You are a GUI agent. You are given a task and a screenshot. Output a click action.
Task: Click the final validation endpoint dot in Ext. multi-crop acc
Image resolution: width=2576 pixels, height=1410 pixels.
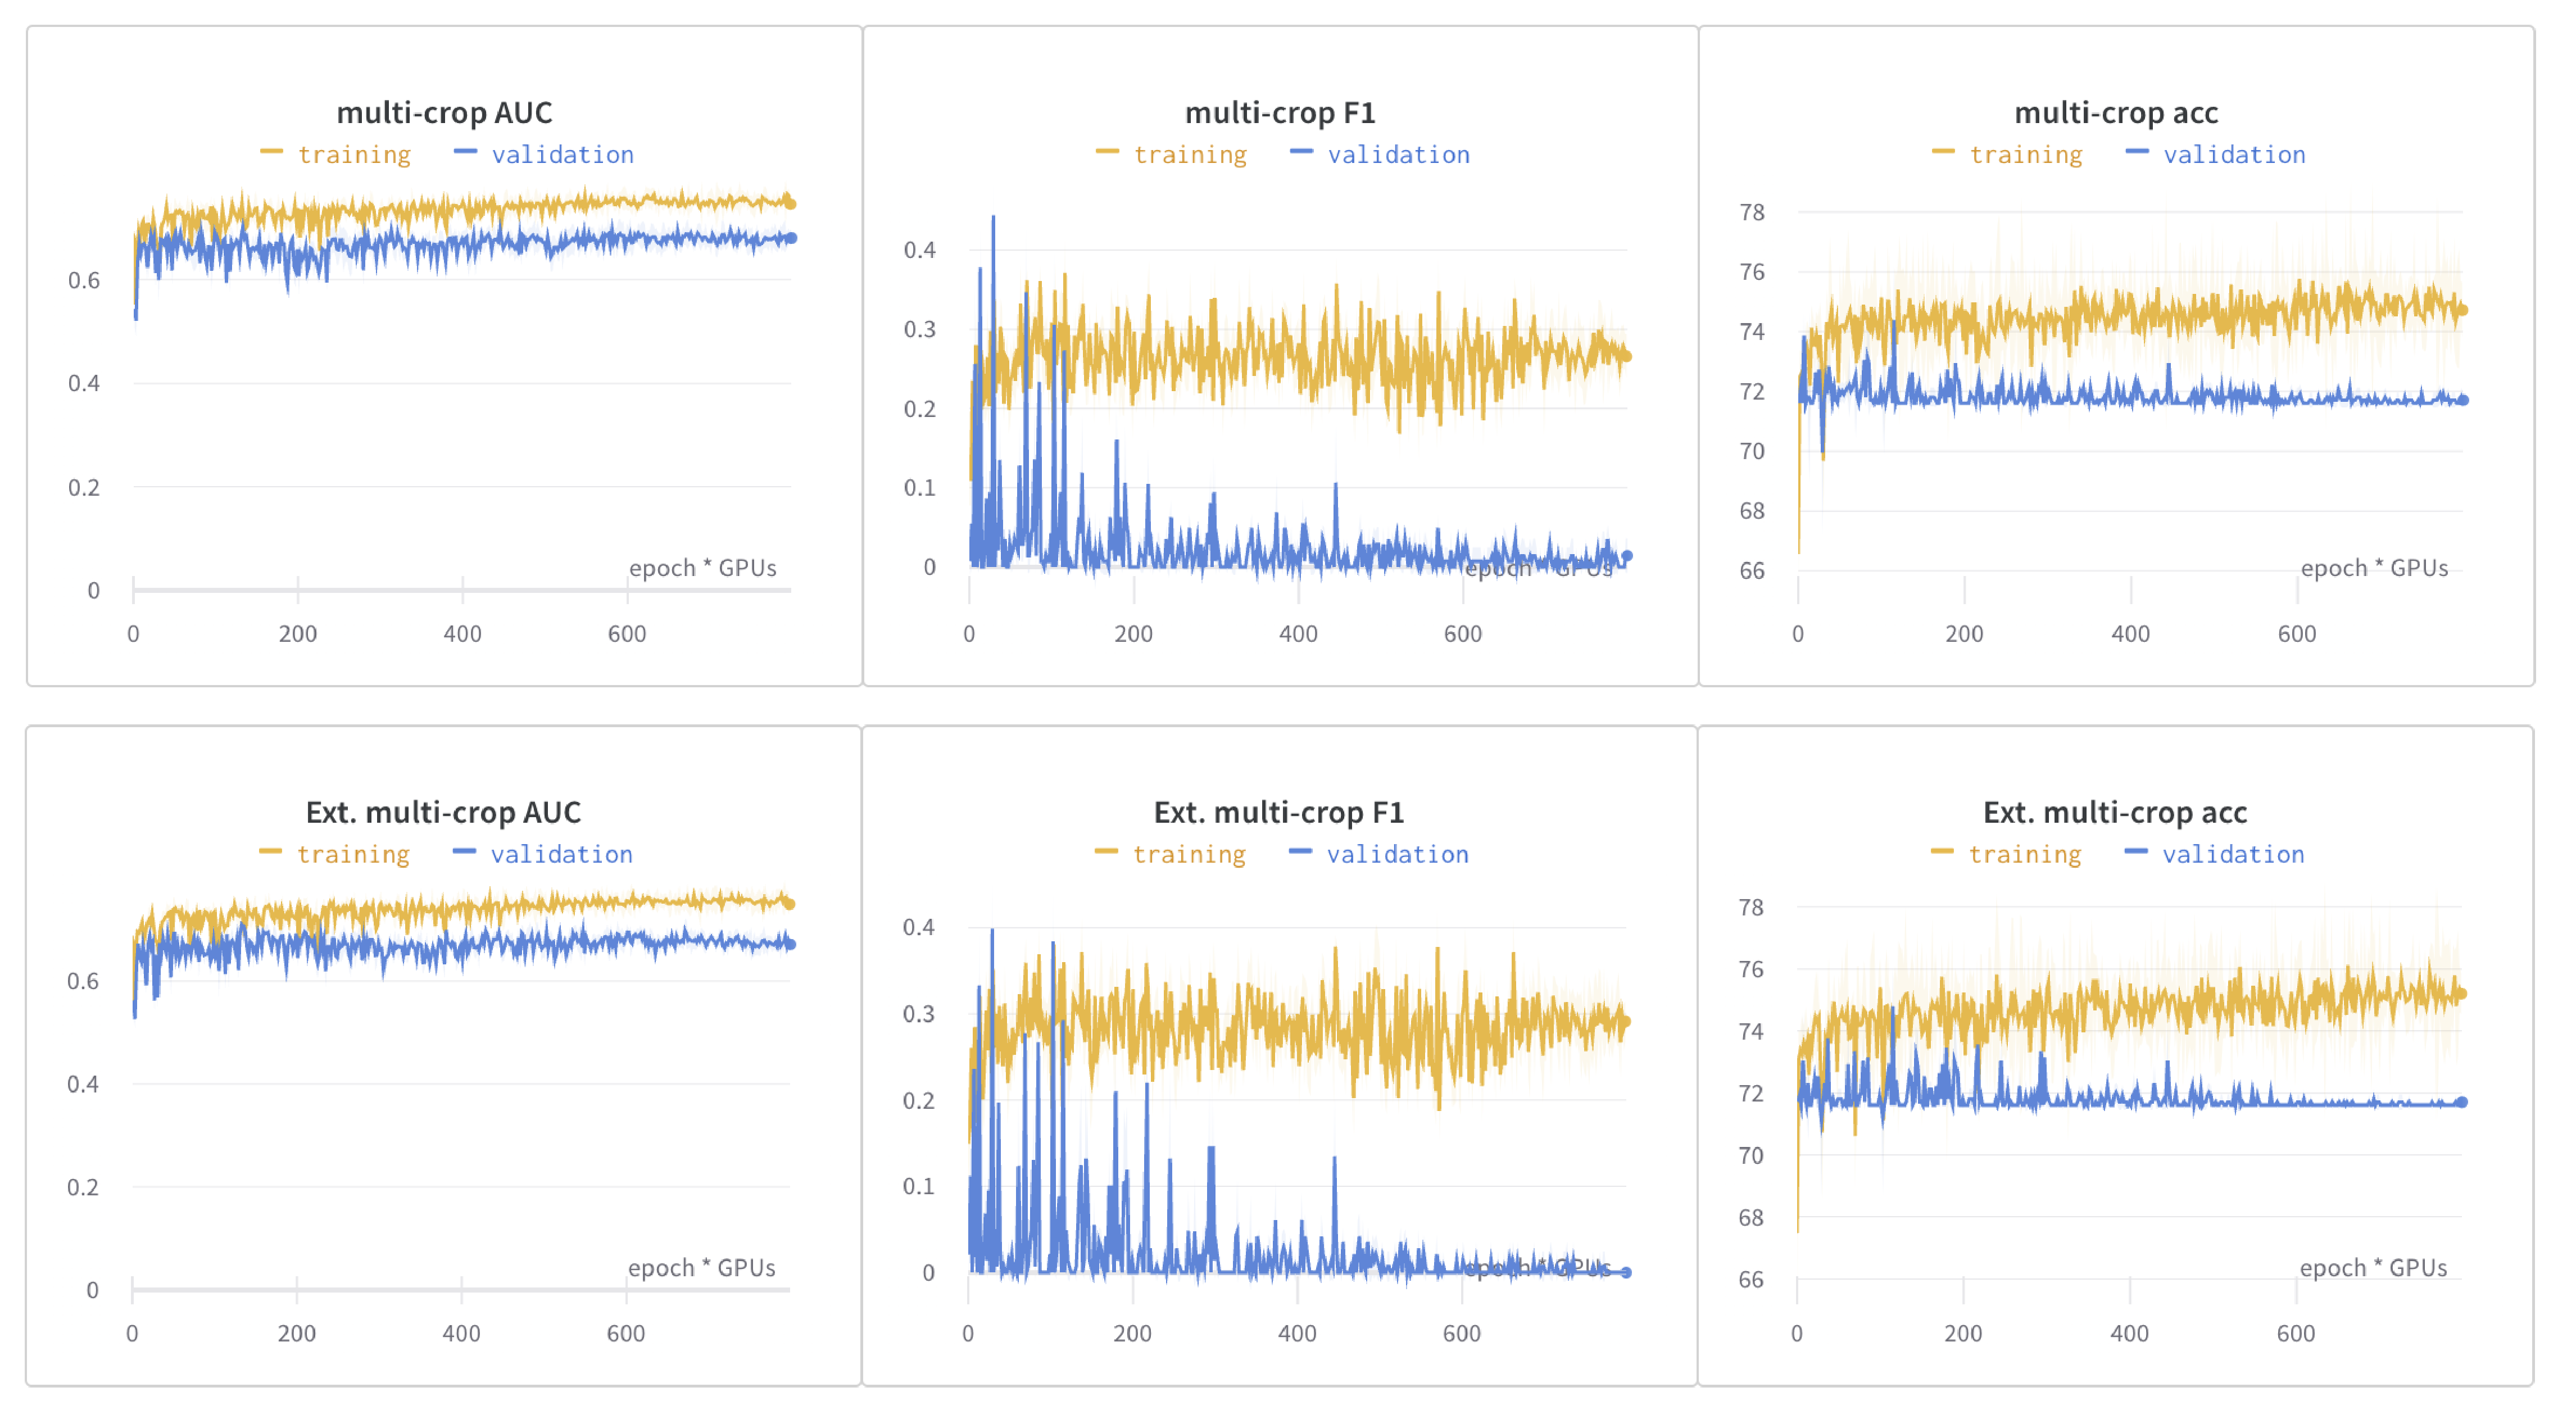click(2462, 1102)
